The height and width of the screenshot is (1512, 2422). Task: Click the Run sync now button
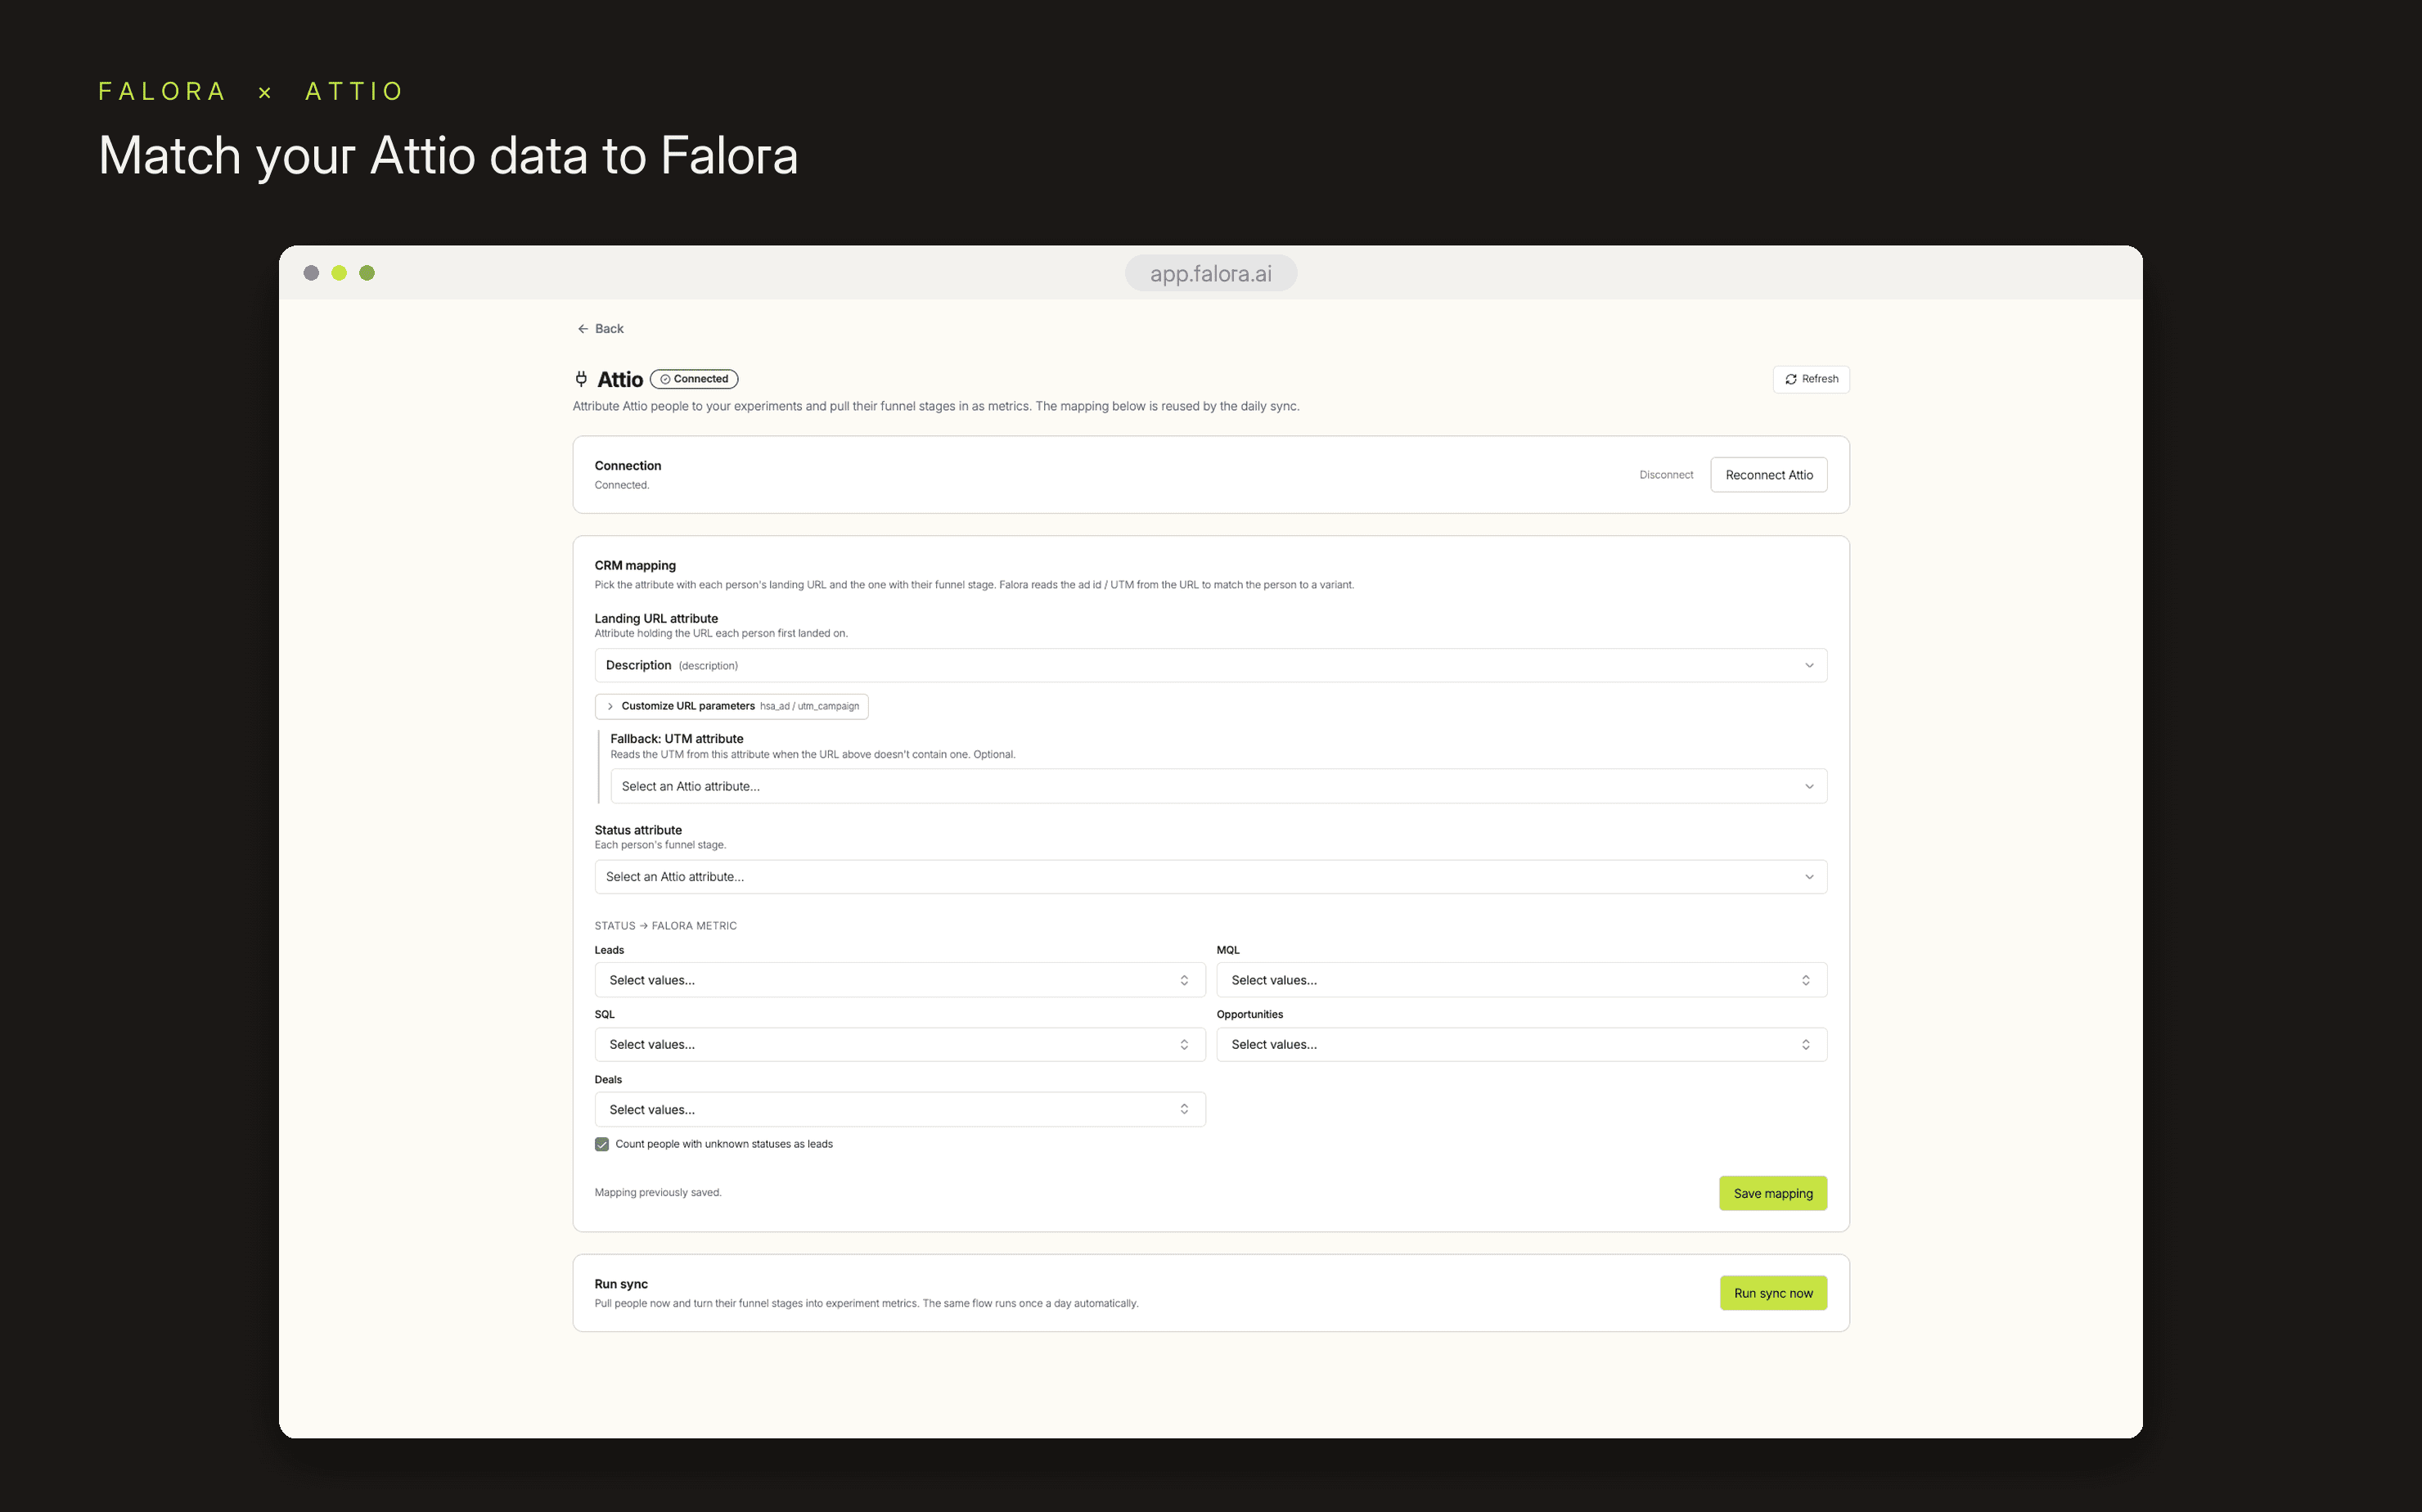tap(1772, 1293)
